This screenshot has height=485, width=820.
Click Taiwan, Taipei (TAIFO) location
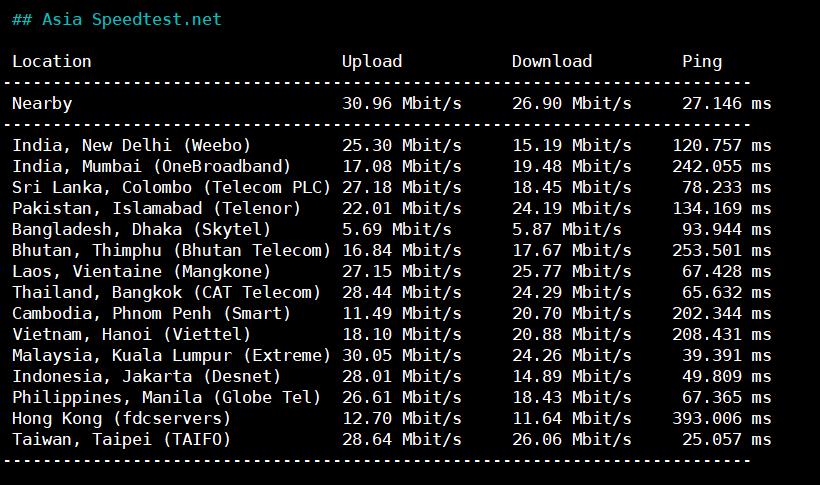(x=122, y=439)
